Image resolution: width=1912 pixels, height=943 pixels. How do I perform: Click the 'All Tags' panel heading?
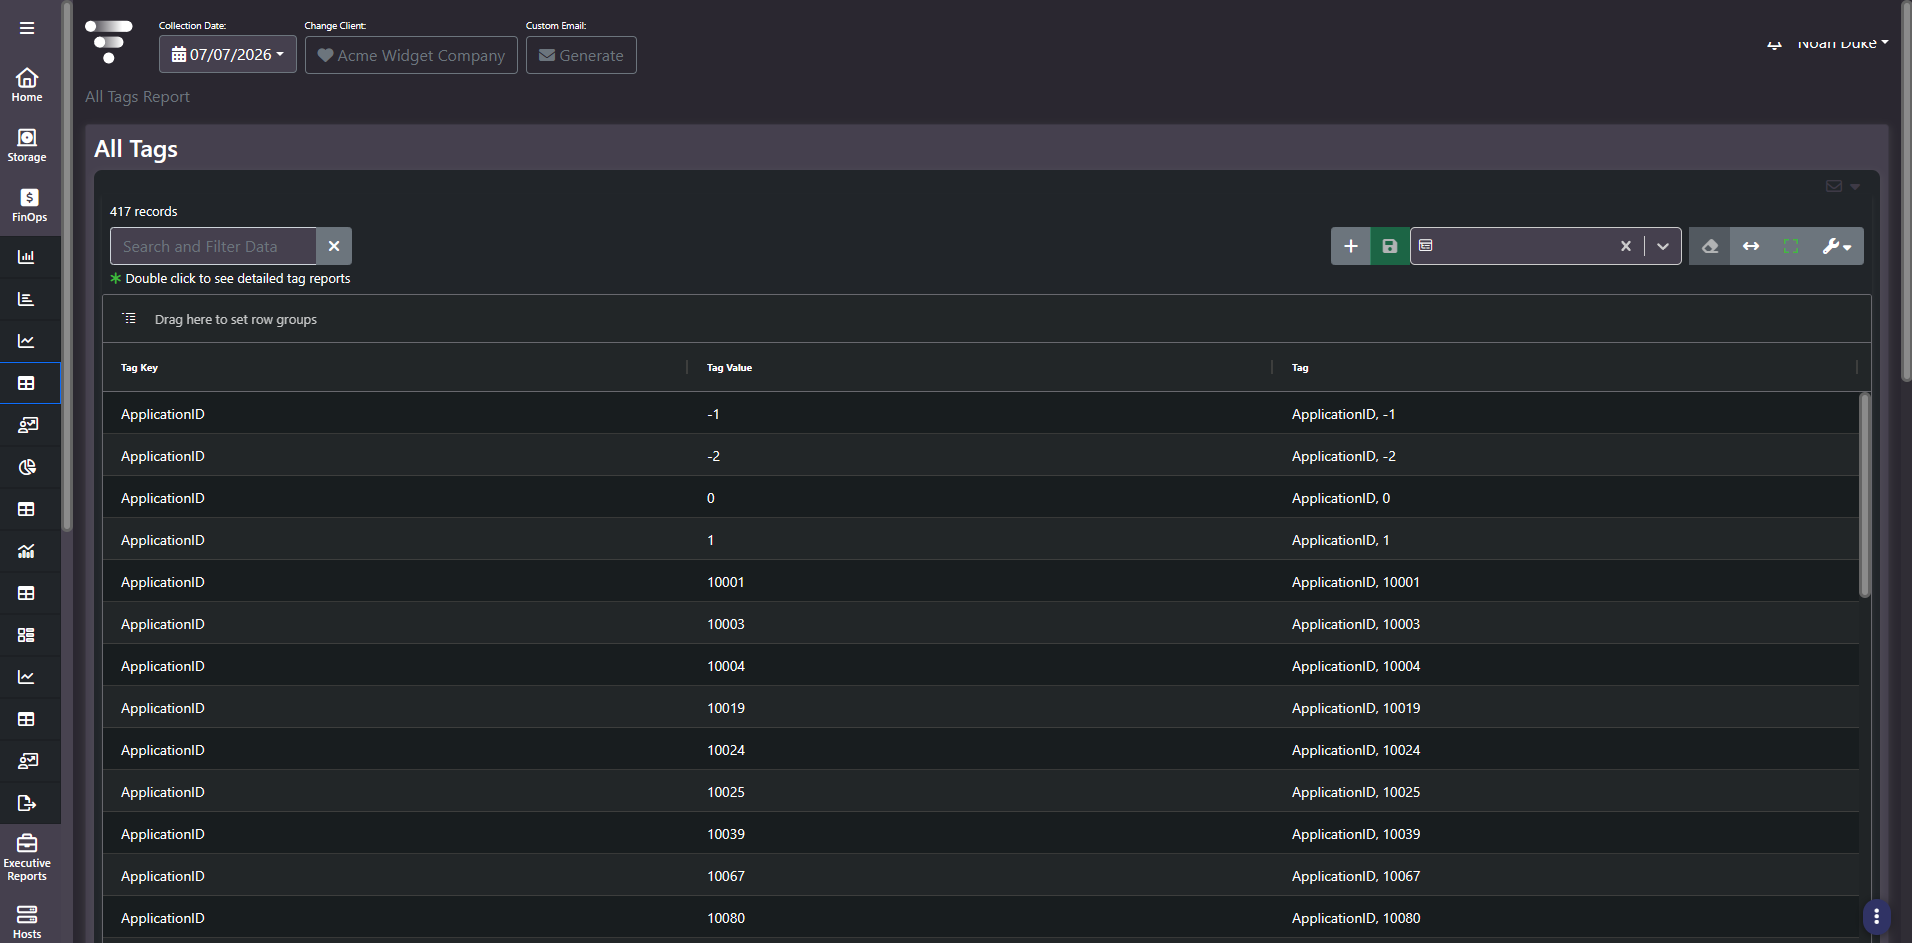coord(136,149)
